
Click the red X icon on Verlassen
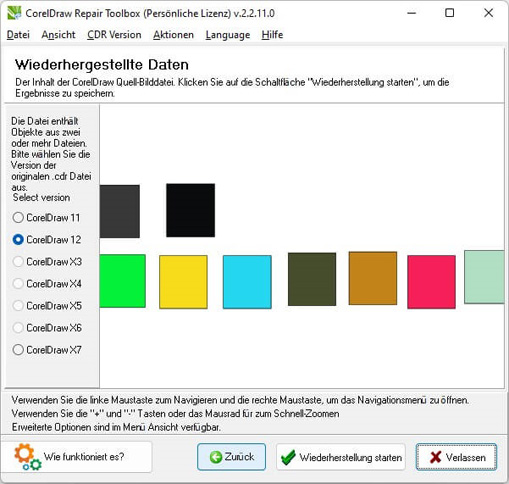pyautogui.click(x=435, y=457)
